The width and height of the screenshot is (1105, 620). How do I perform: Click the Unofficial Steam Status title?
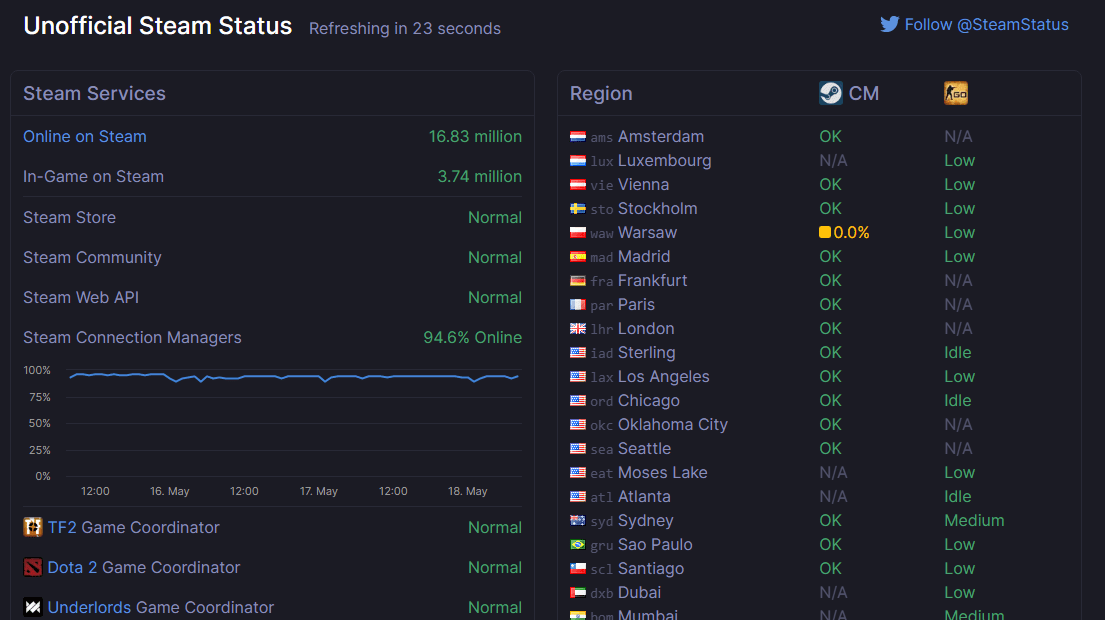coord(158,26)
